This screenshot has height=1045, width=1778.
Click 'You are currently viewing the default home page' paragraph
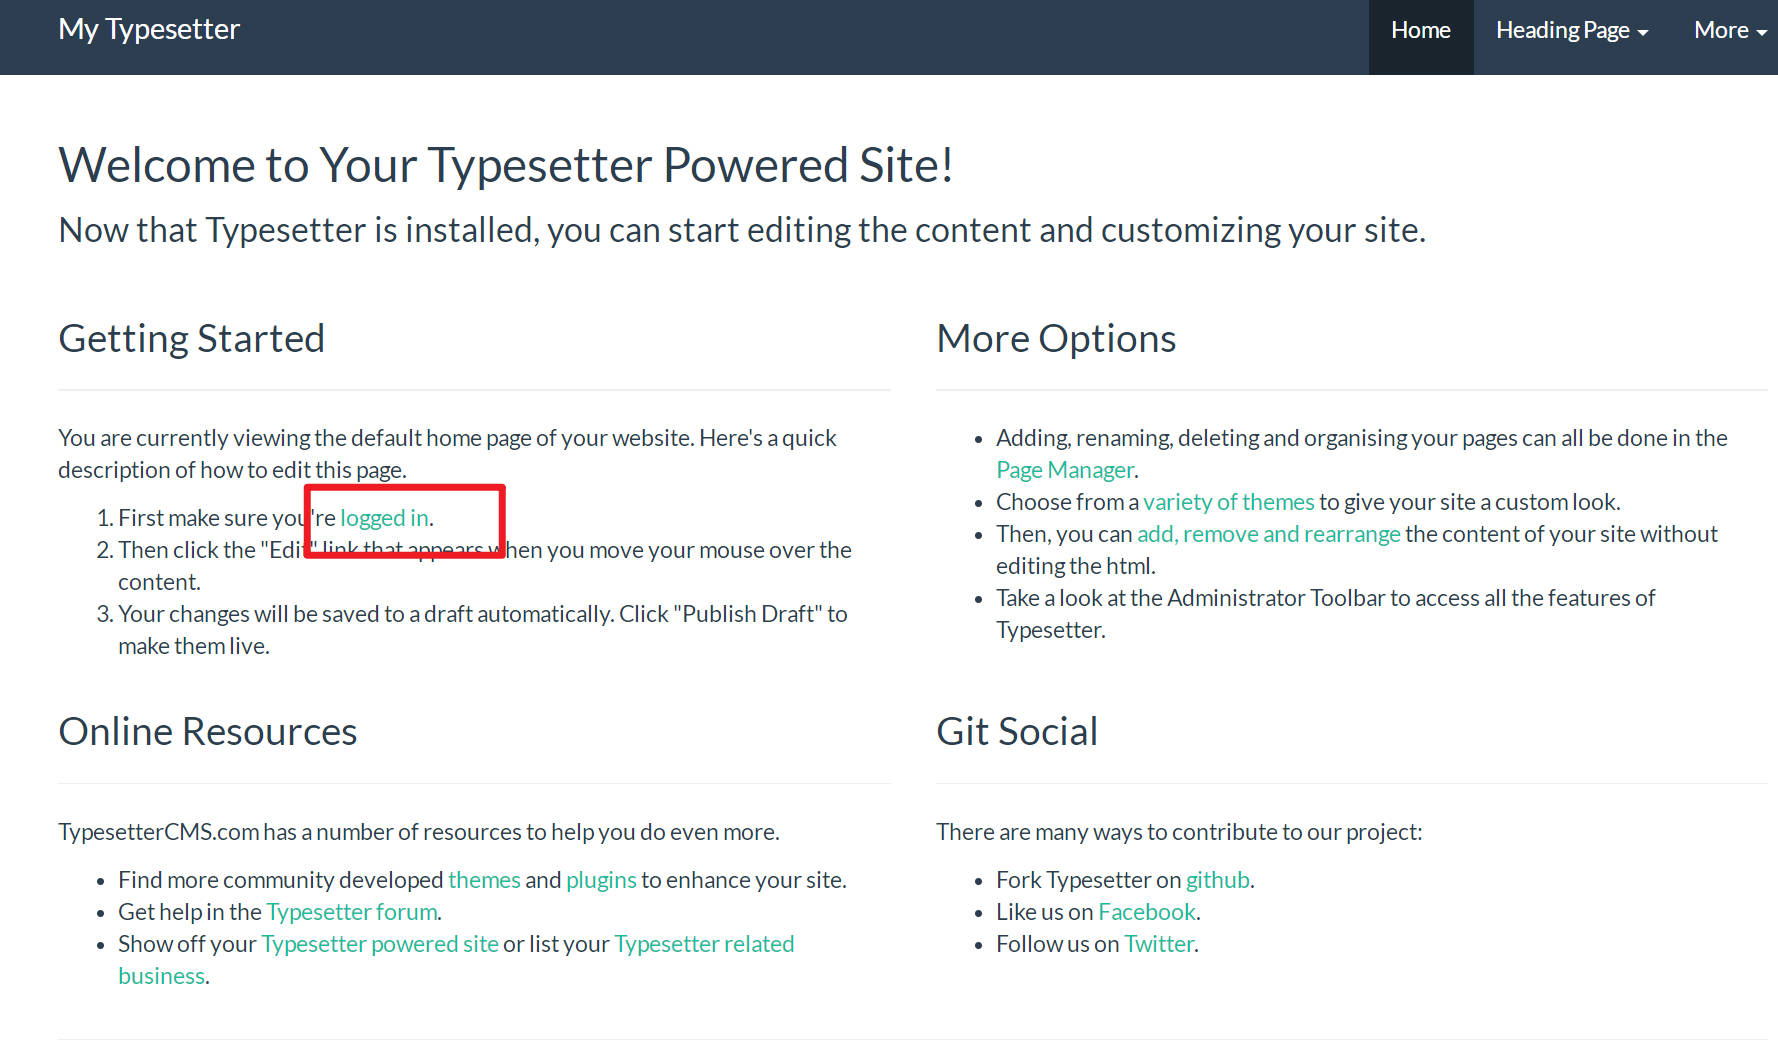448,454
